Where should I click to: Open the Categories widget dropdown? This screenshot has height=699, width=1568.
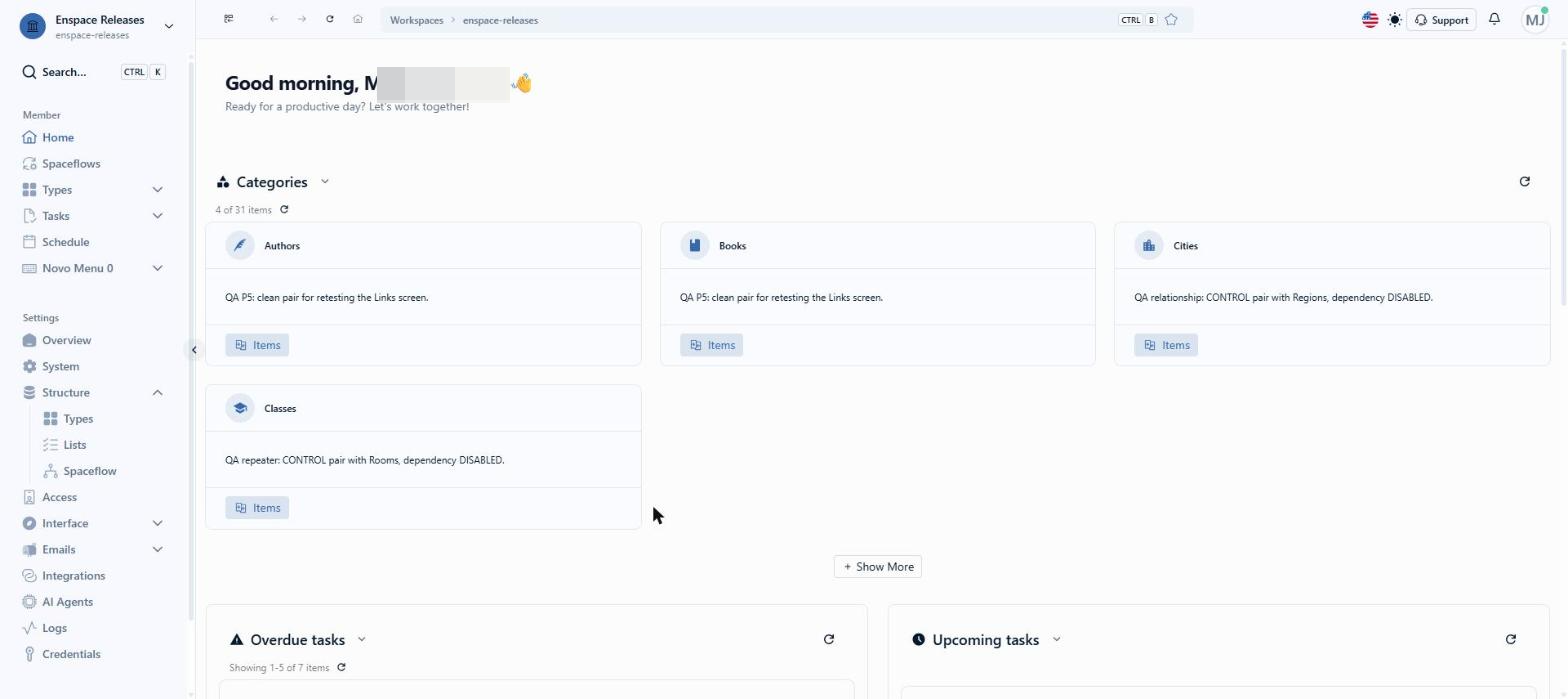(x=325, y=182)
